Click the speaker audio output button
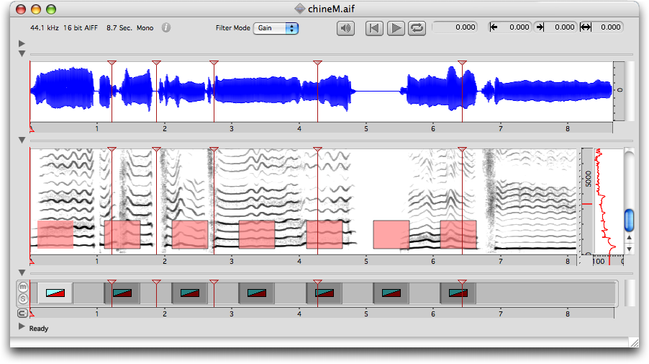The width and height of the screenshot is (649, 364). click(345, 28)
